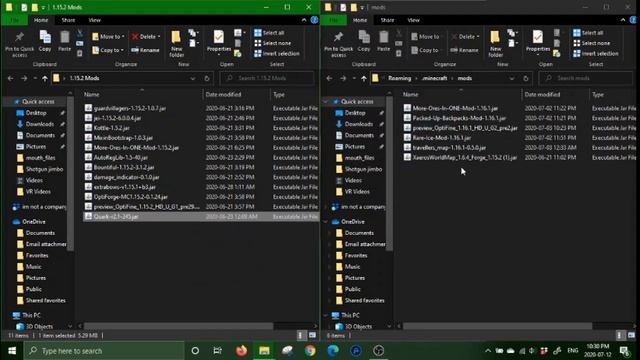Switch to large icons view in left window
The width and height of the screenshot is (640, 360).
312,336
